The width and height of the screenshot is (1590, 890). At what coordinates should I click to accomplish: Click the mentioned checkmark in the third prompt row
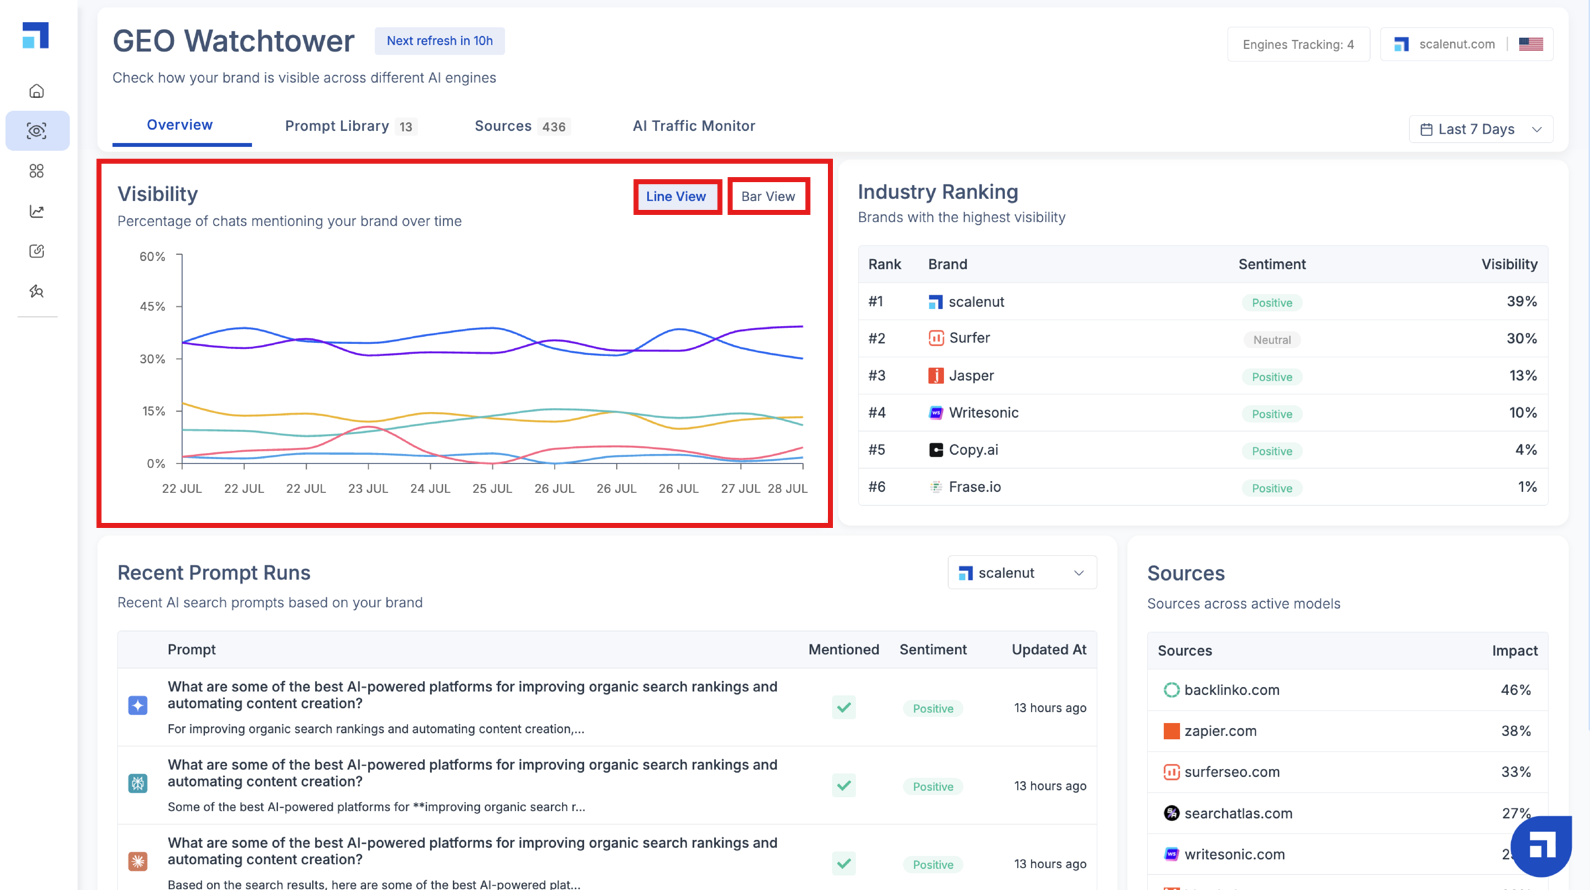coord(844,864)
